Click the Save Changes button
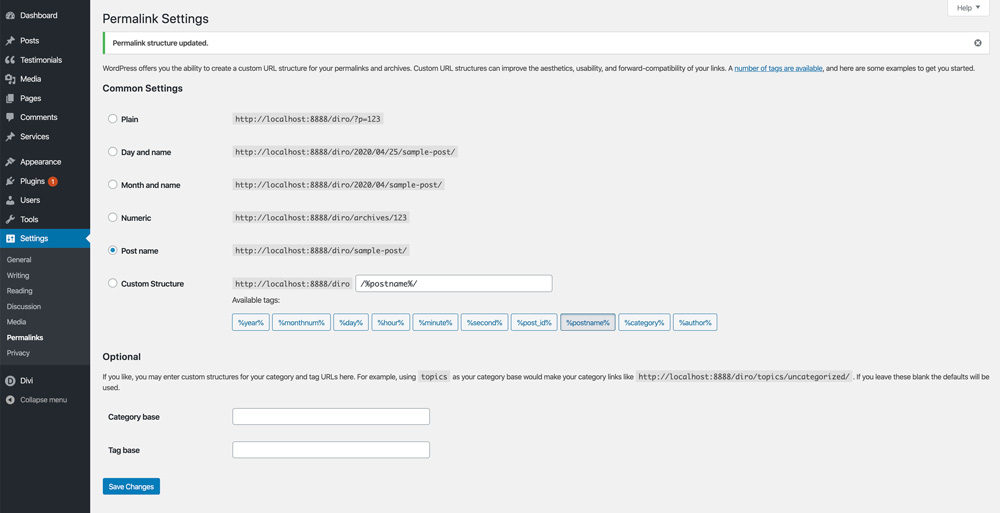Viewport: 1000px width, 513px height. (x=131, y=486)
